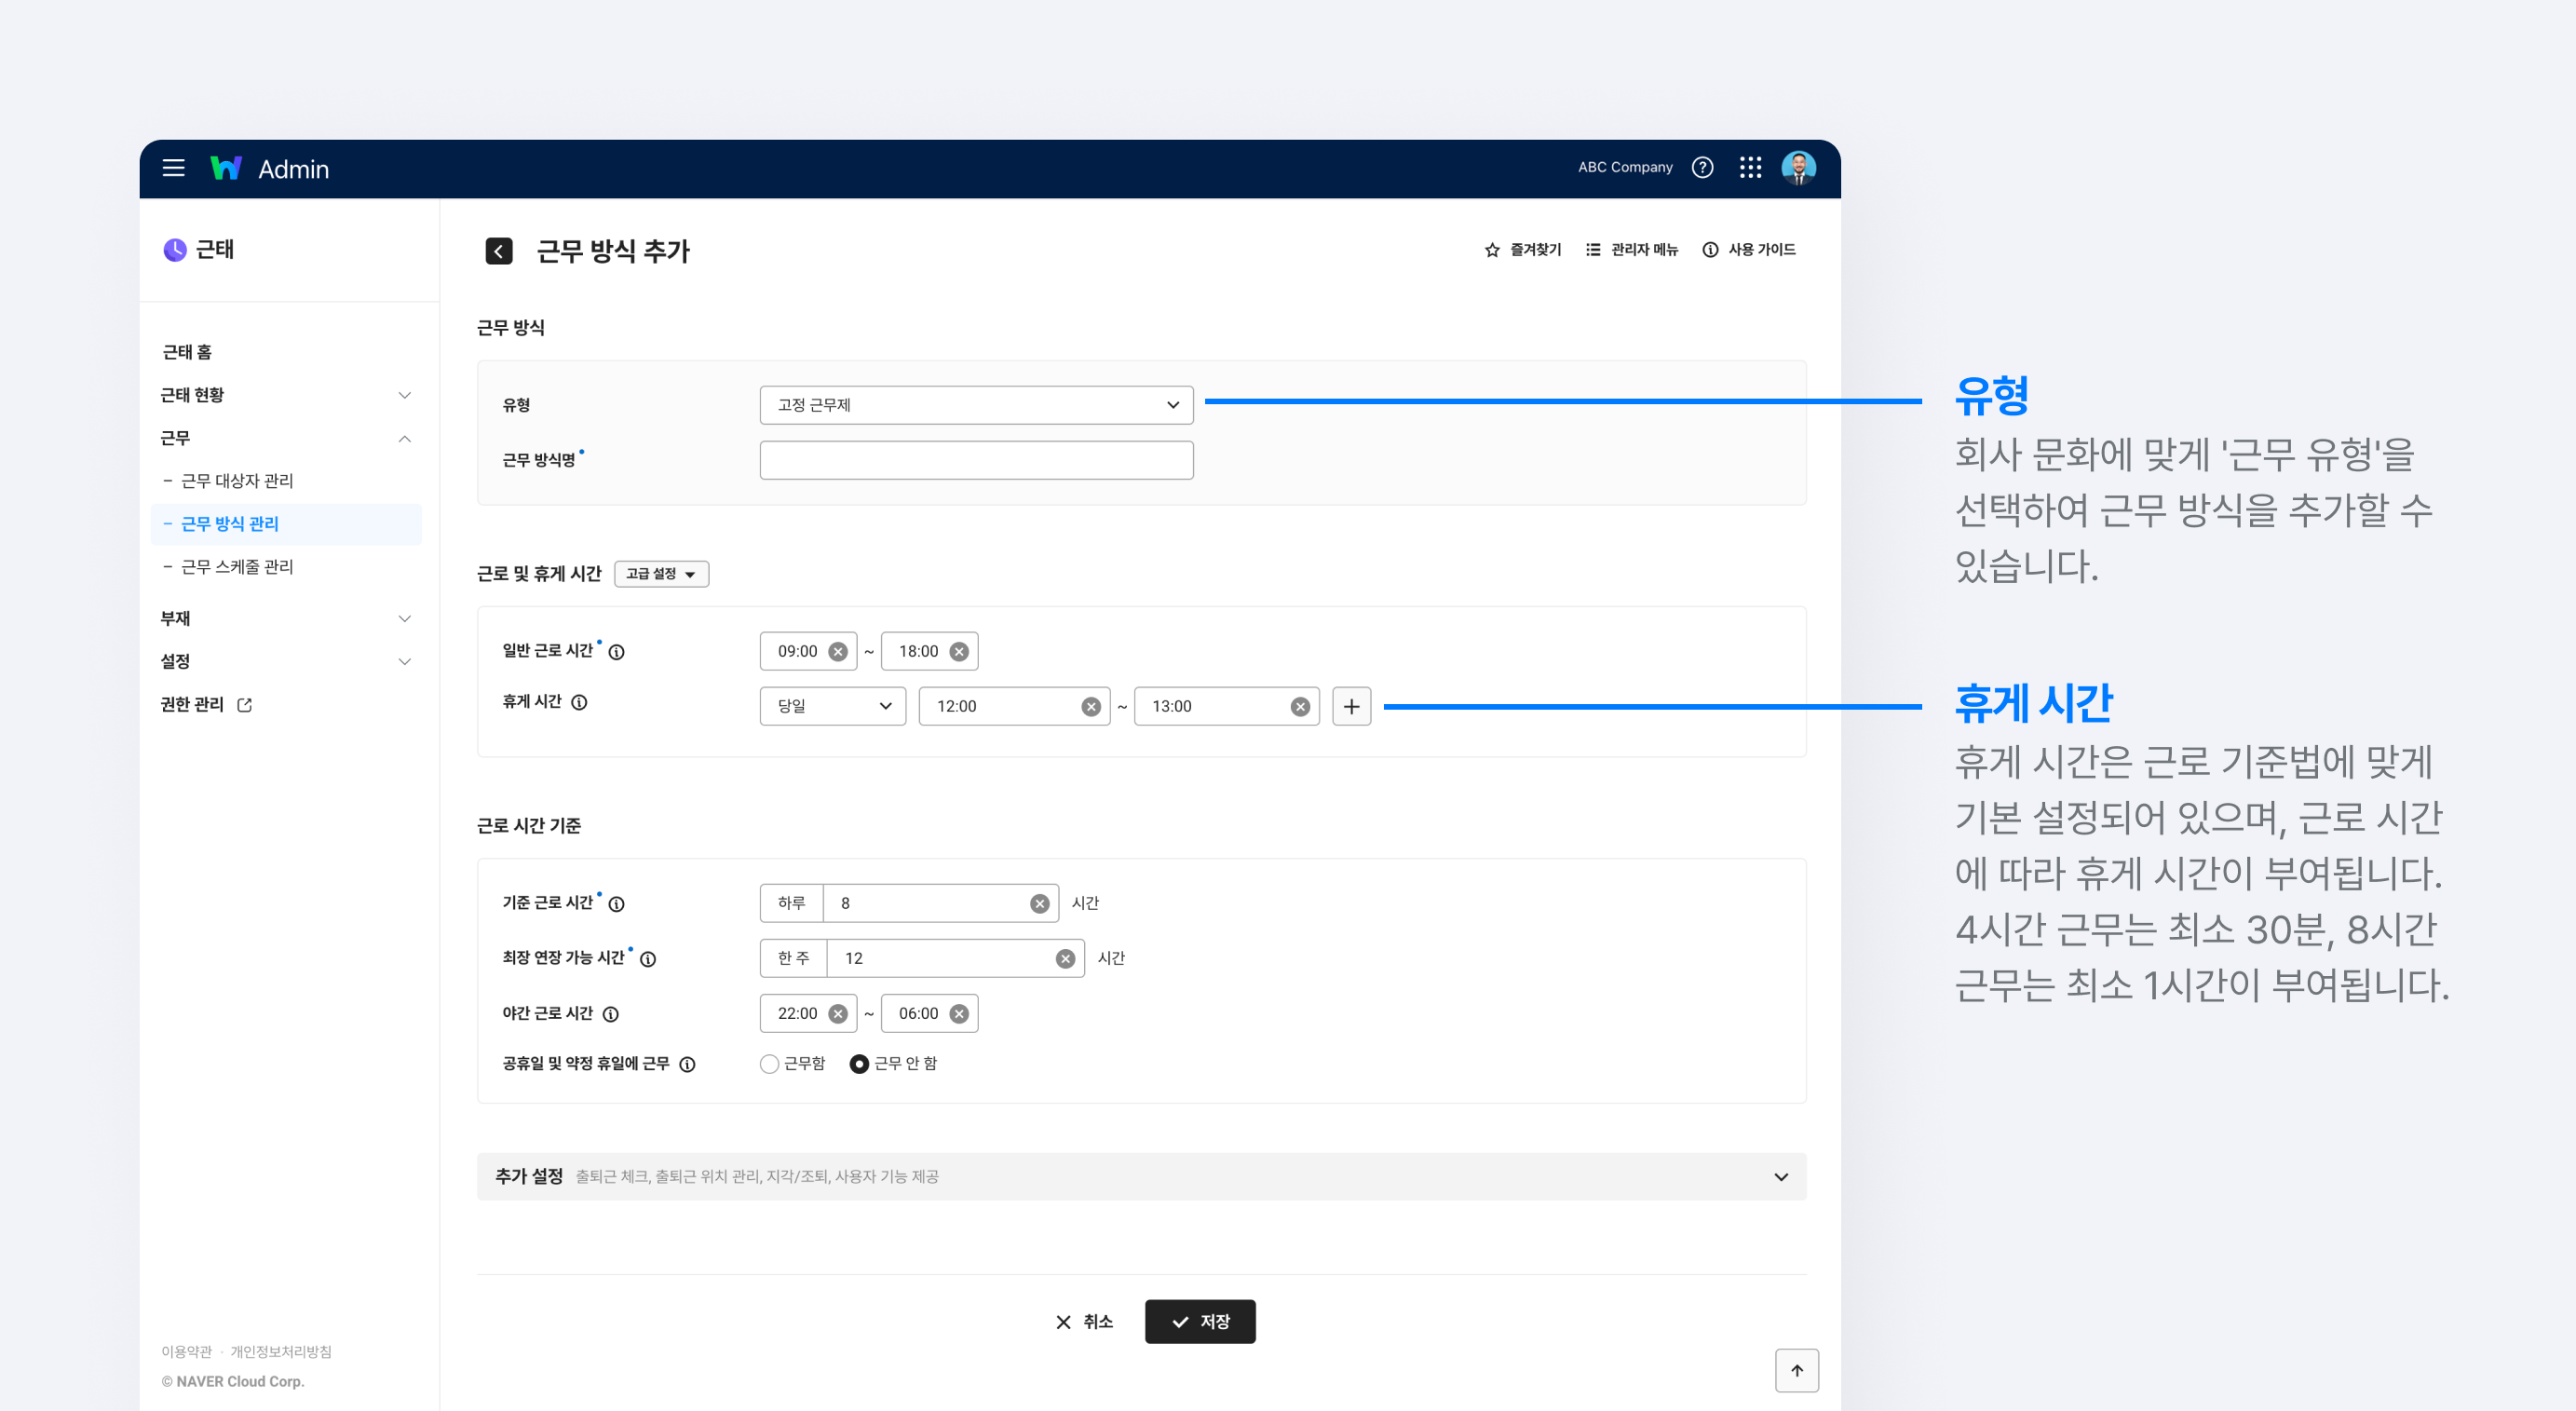The width and height of the screenshot is (2576, 1411).
Task: Open the 유형 dropdown showing 고정 근무제
Action: 975,405
